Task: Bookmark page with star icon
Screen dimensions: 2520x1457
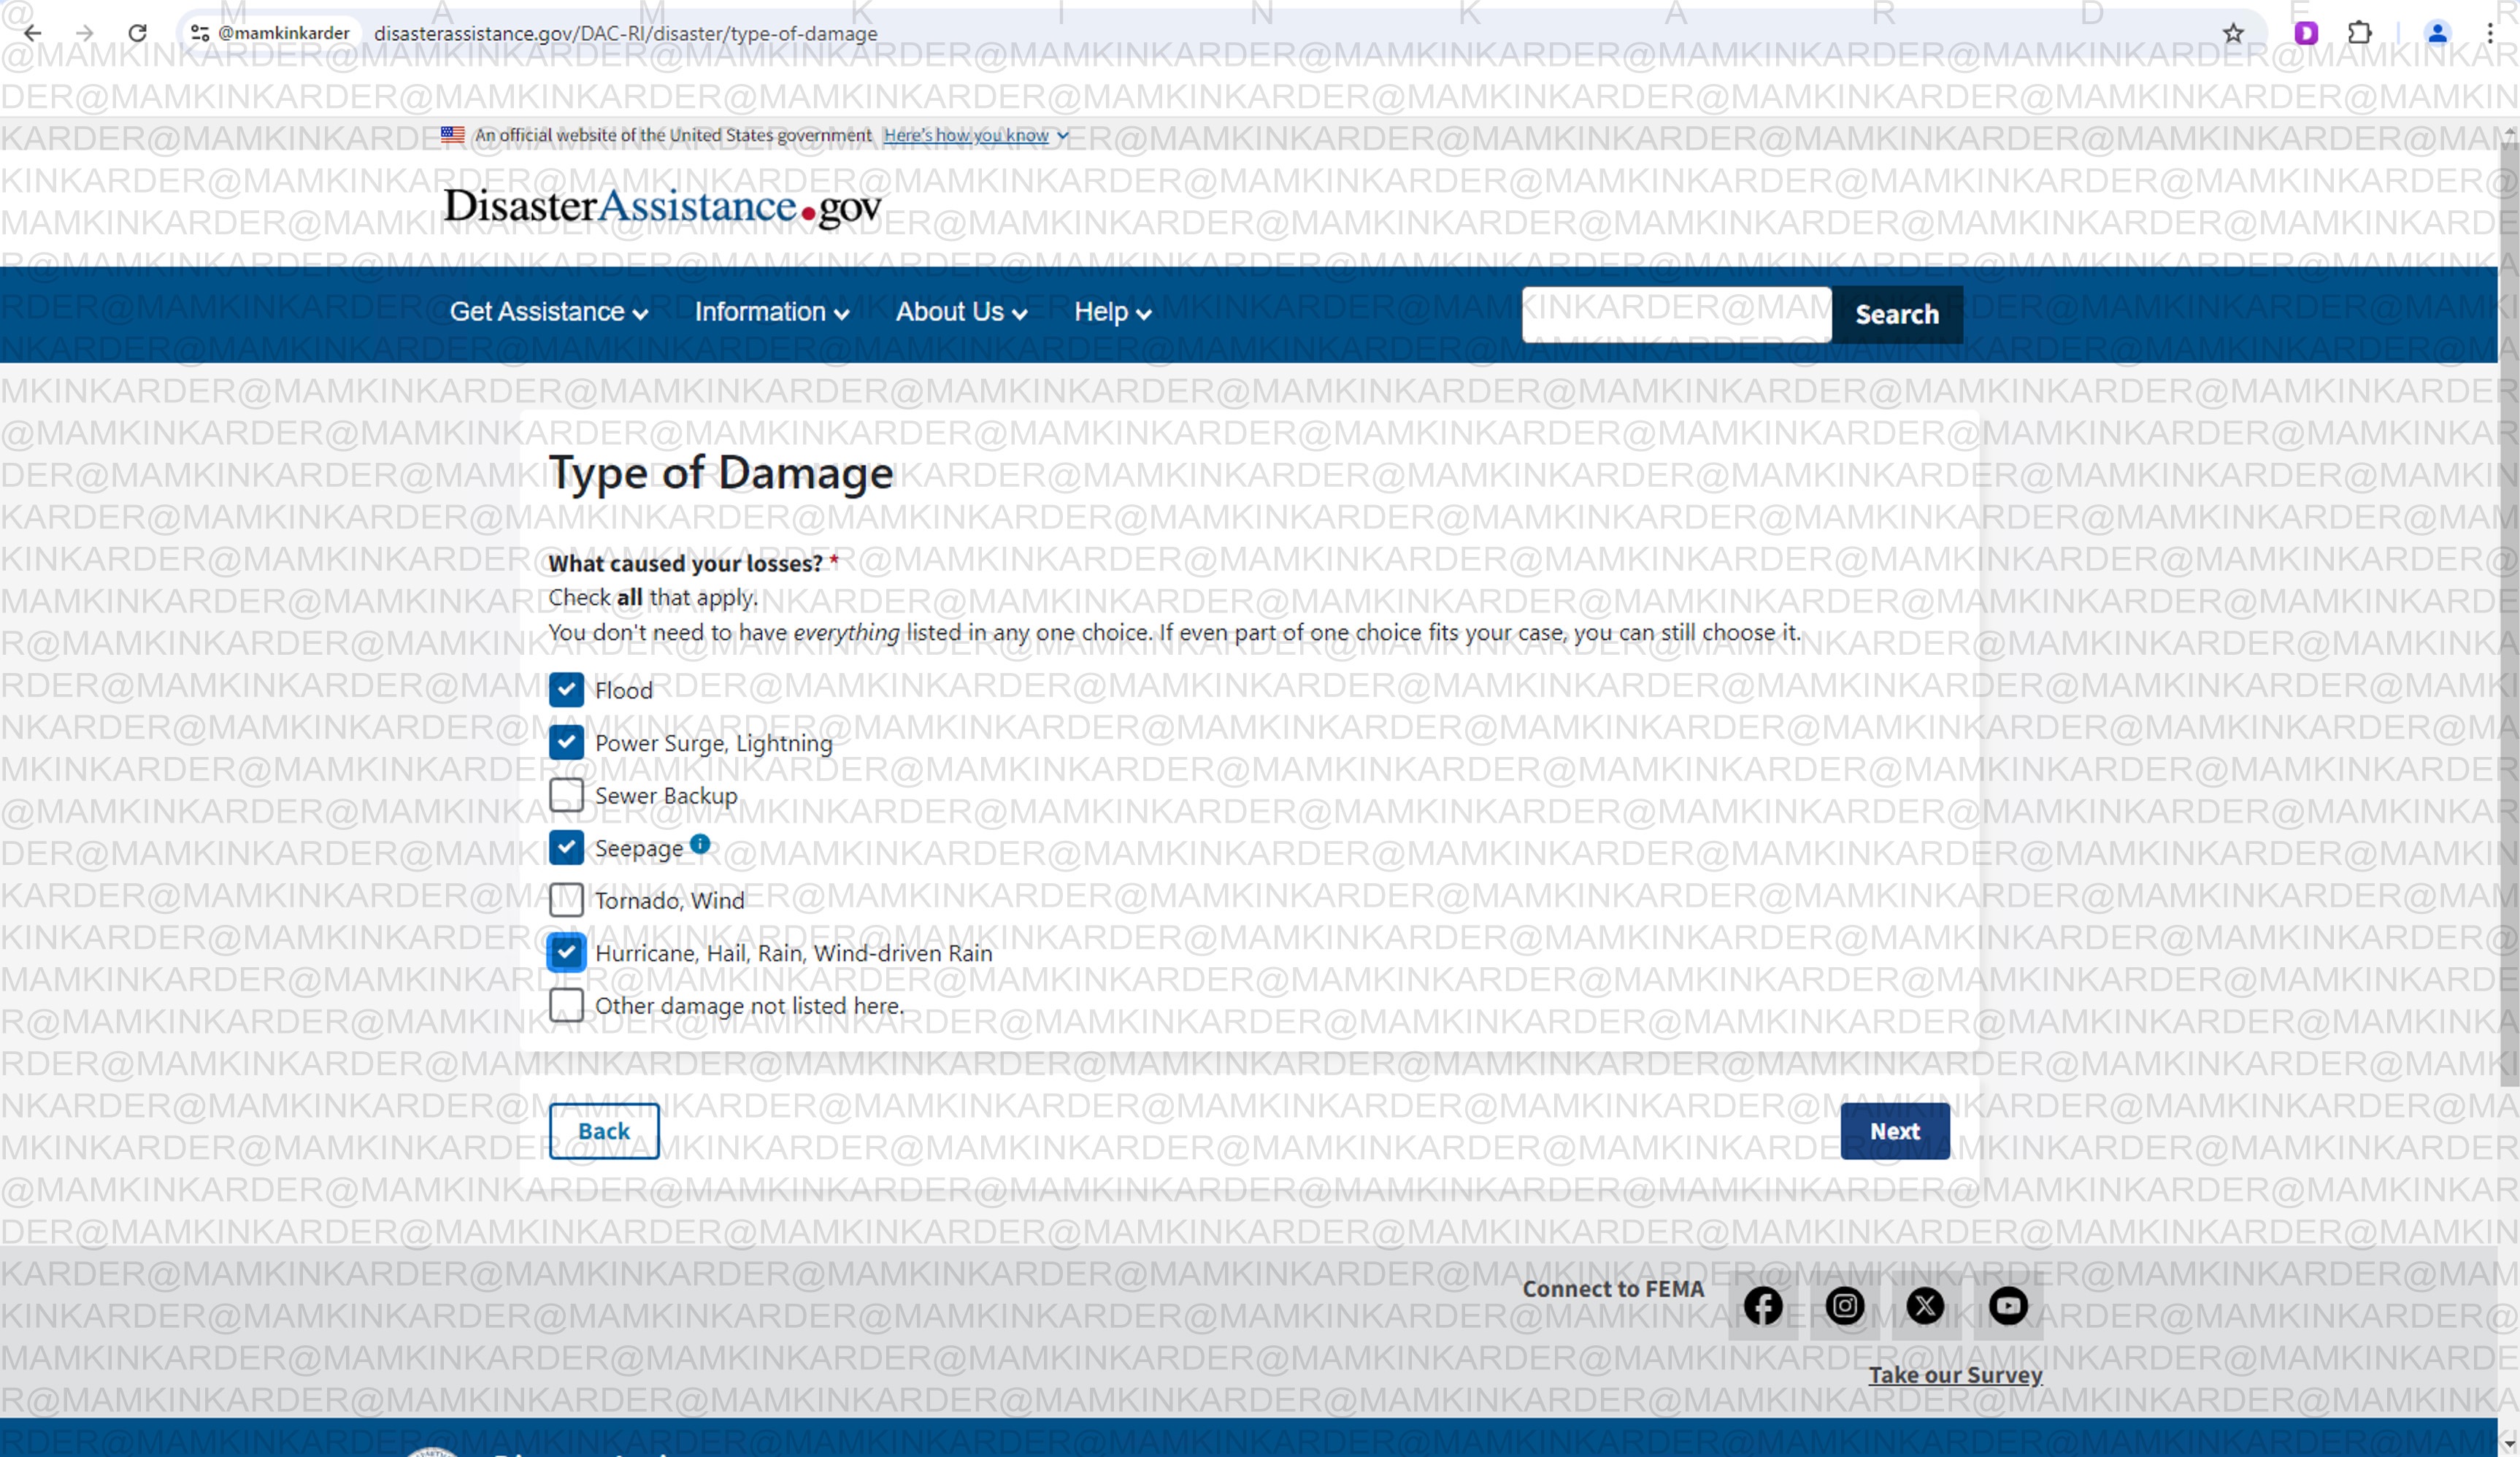Action: tap(2233, 33)
